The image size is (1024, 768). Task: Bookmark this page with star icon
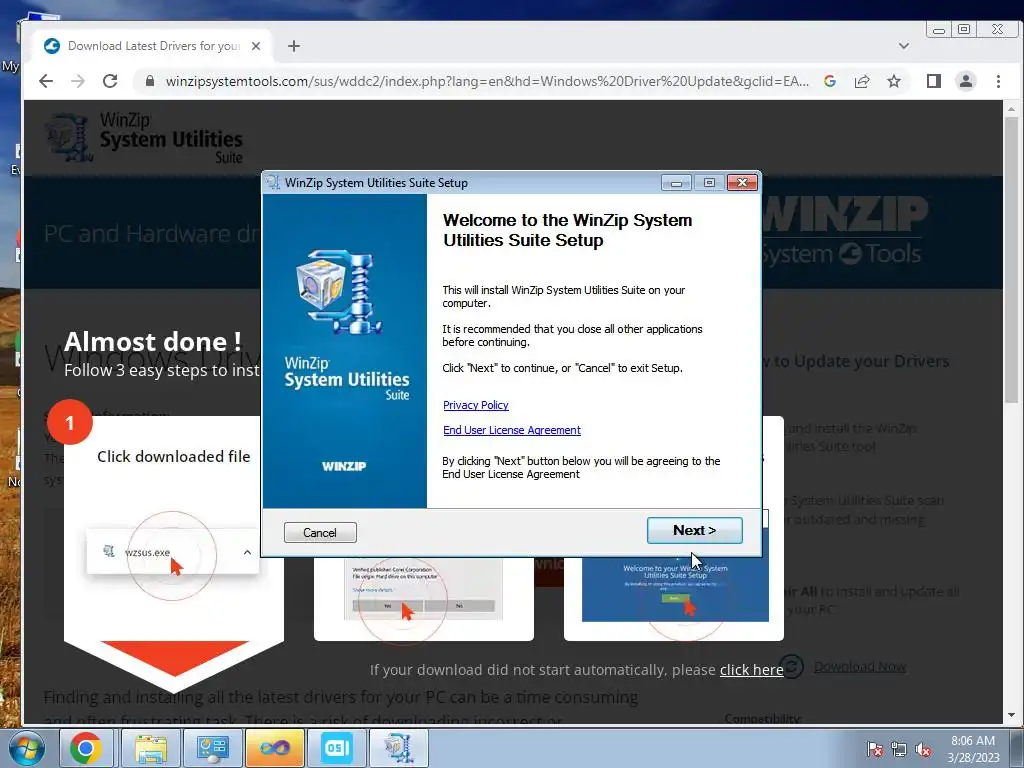coord(894,81)
